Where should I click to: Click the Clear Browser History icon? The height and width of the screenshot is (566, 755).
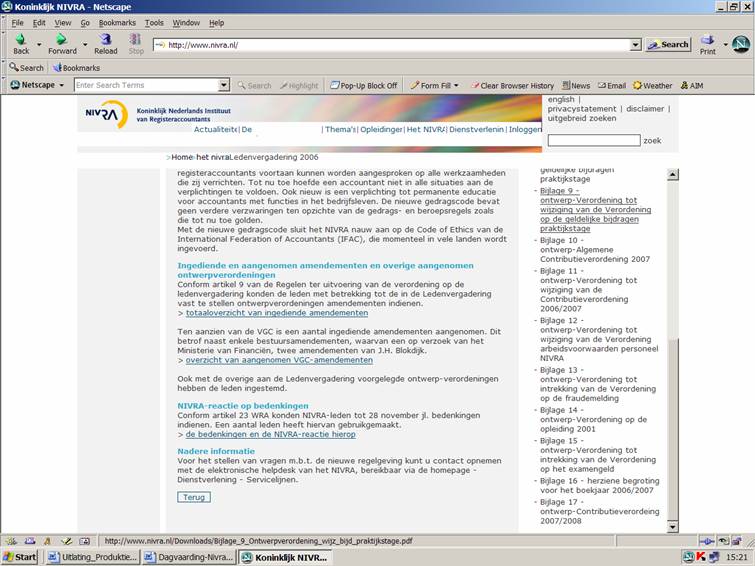pyautogui.click(x=475, y=85)
